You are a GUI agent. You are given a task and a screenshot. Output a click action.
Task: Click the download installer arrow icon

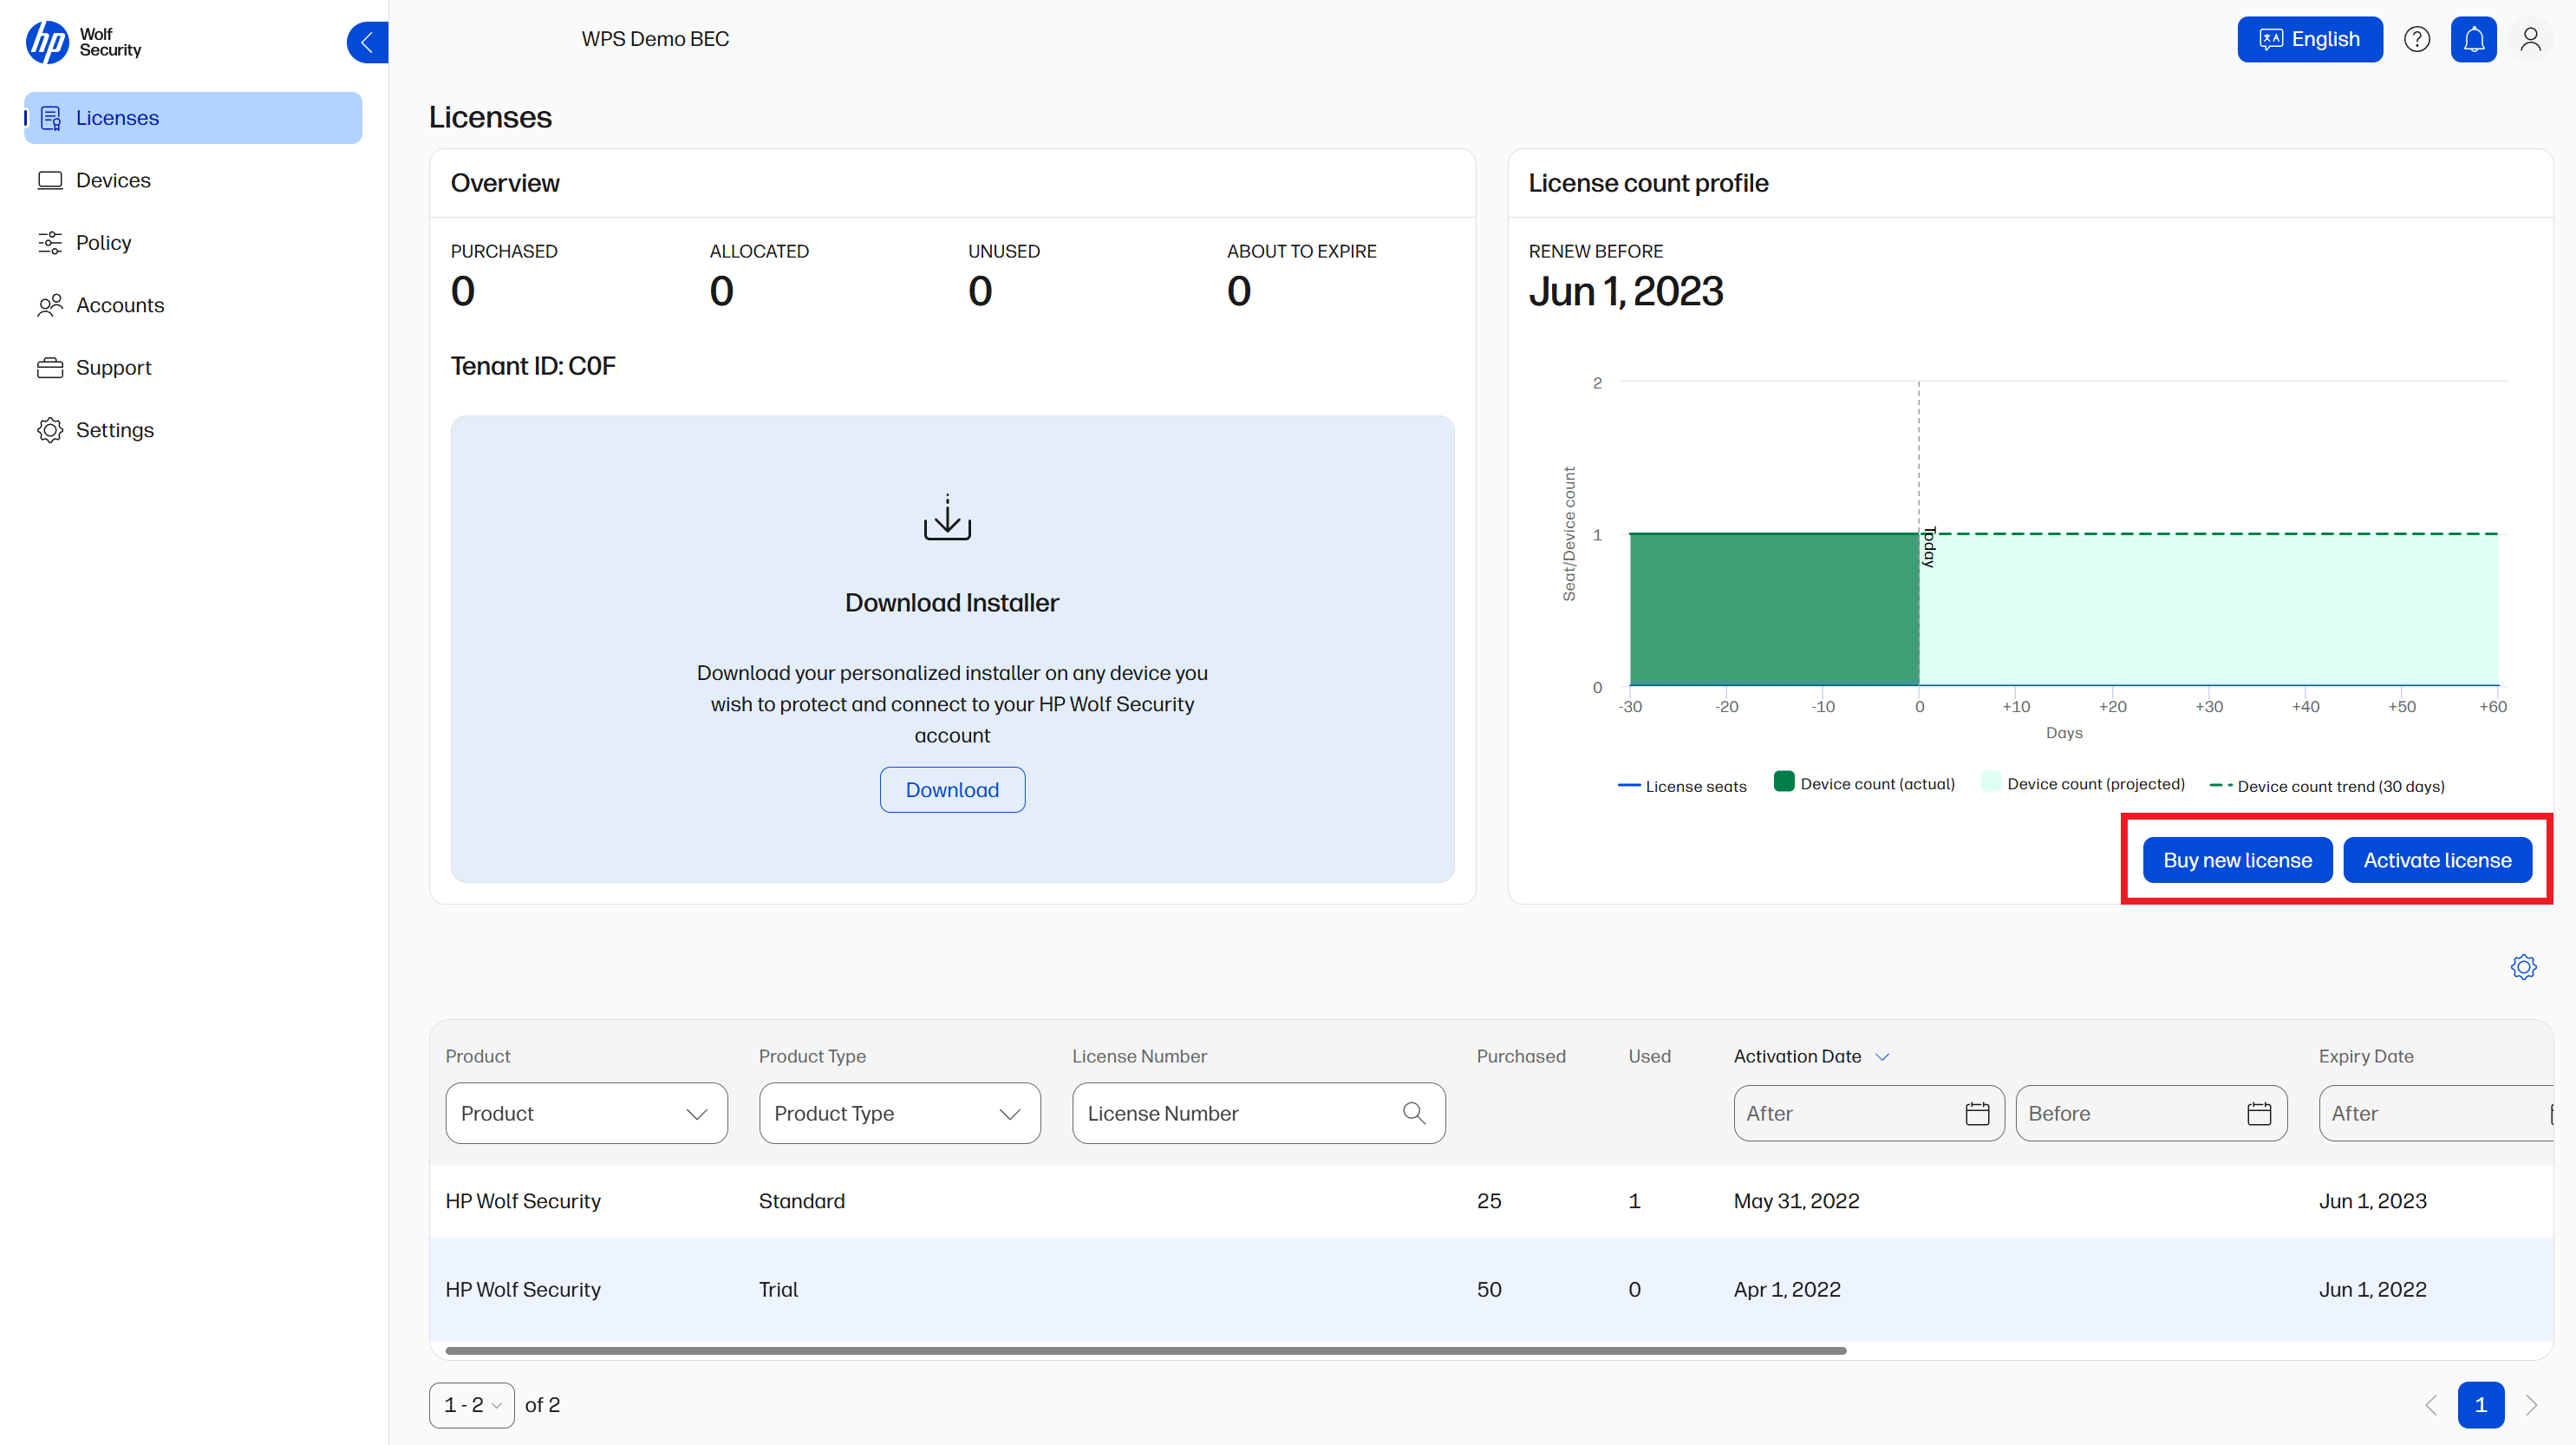tap(947, 517)
